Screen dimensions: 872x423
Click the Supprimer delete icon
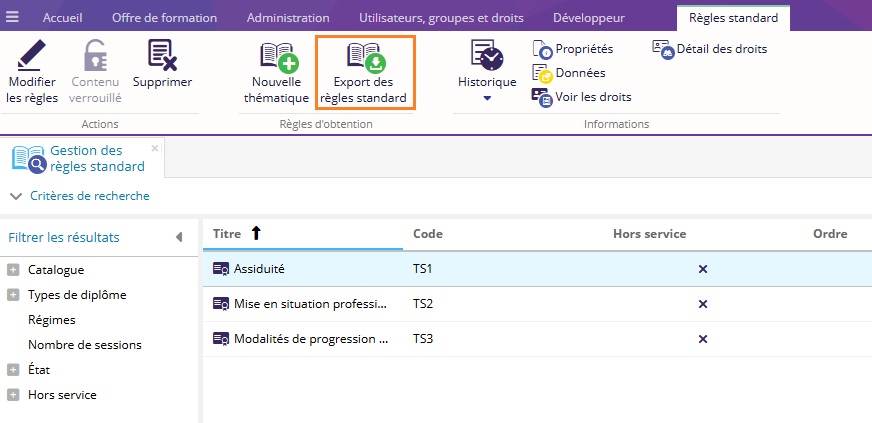pos(162,55)
